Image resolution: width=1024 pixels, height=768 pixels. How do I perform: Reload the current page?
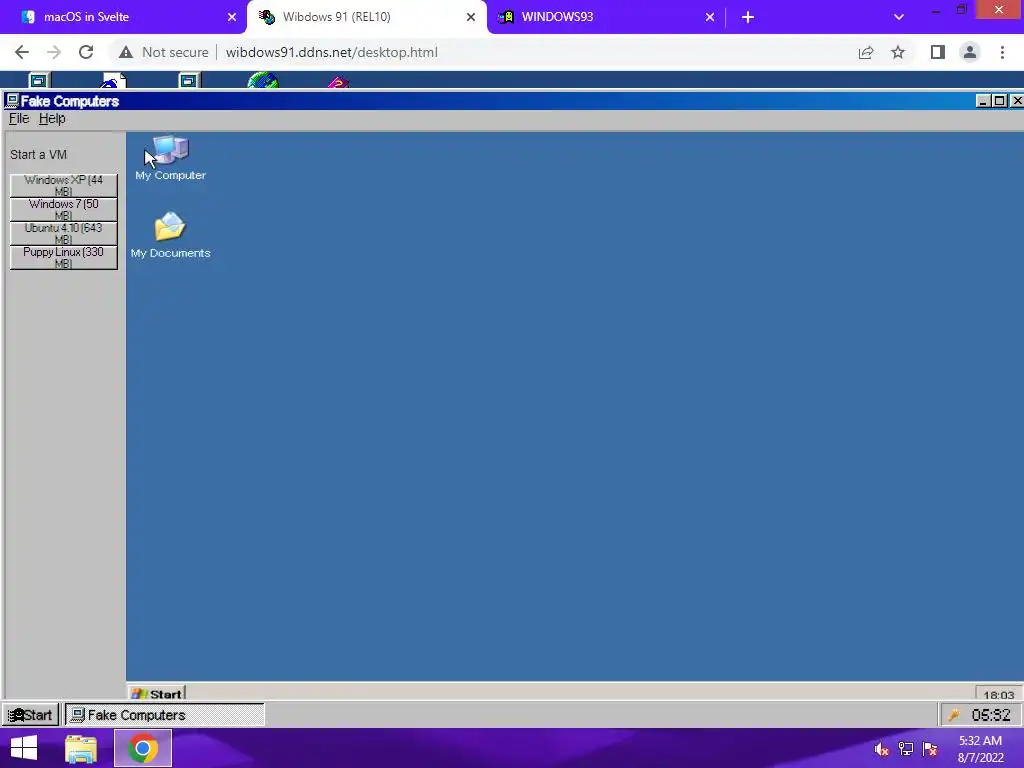click(86, 52)
